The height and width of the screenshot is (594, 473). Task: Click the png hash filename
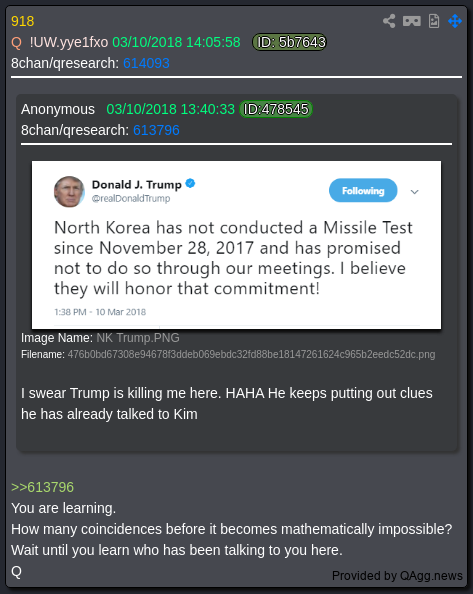coord(251,355)
